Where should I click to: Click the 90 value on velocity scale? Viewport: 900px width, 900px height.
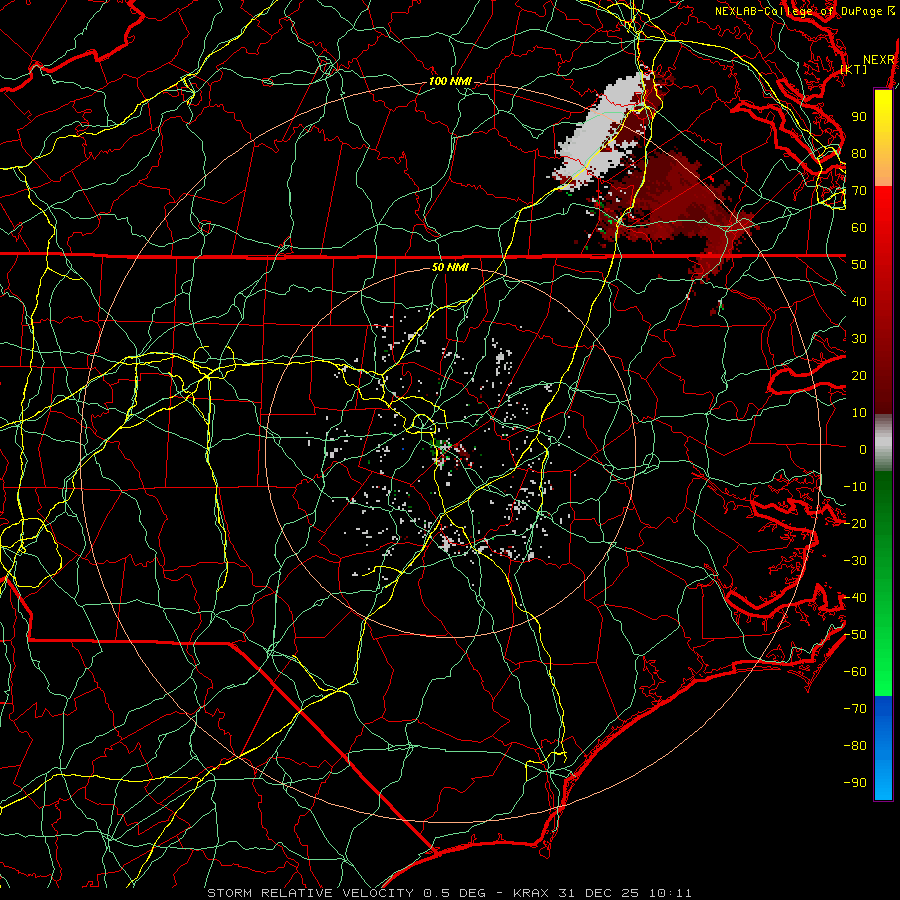859,117
